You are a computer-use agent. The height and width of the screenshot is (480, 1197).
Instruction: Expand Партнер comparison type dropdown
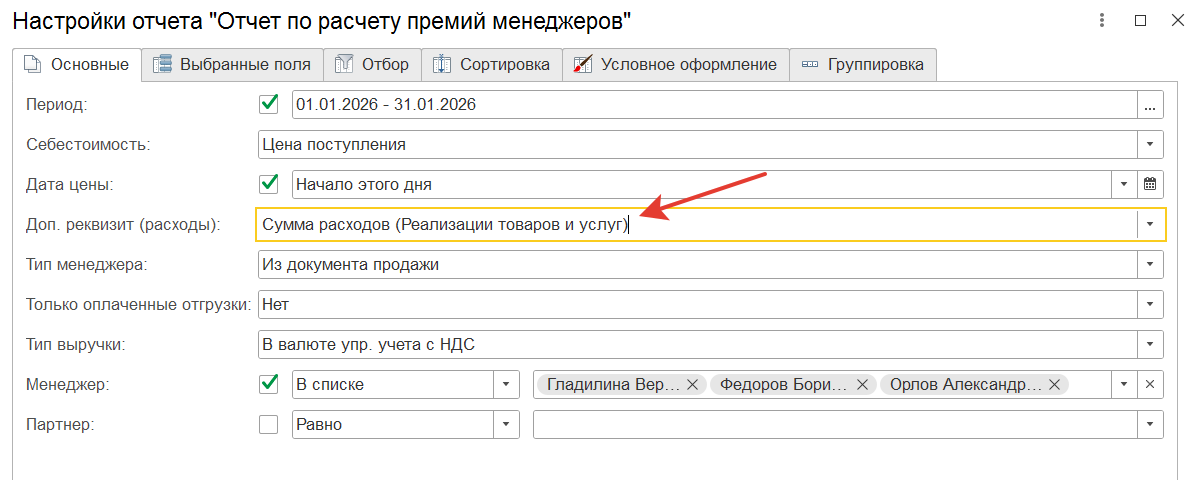pyautogui.click(x=506, y=424)
